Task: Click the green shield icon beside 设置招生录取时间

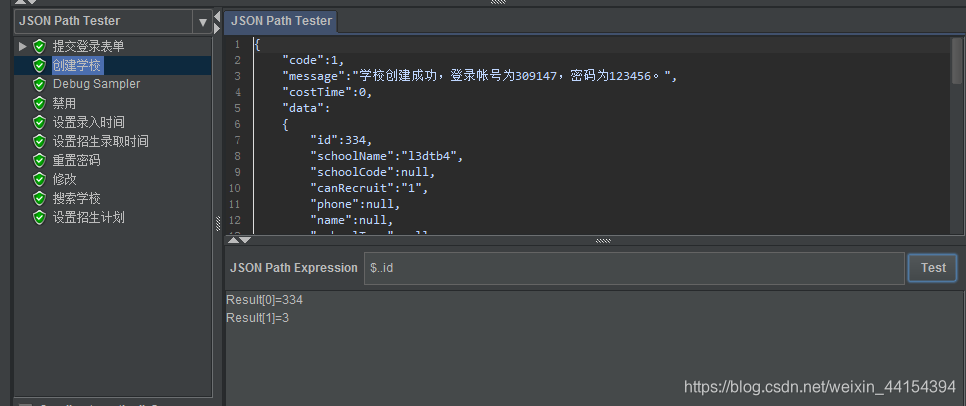Action: (39, 142)
